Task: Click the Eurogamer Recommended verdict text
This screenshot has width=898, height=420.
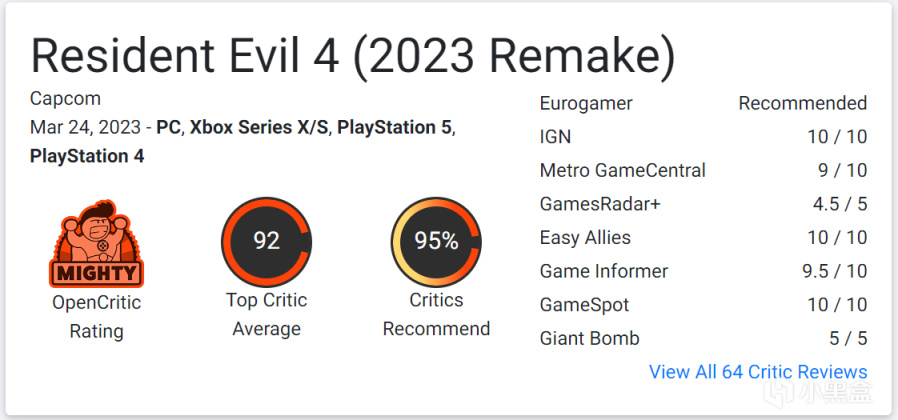Action: pos(802,103)
